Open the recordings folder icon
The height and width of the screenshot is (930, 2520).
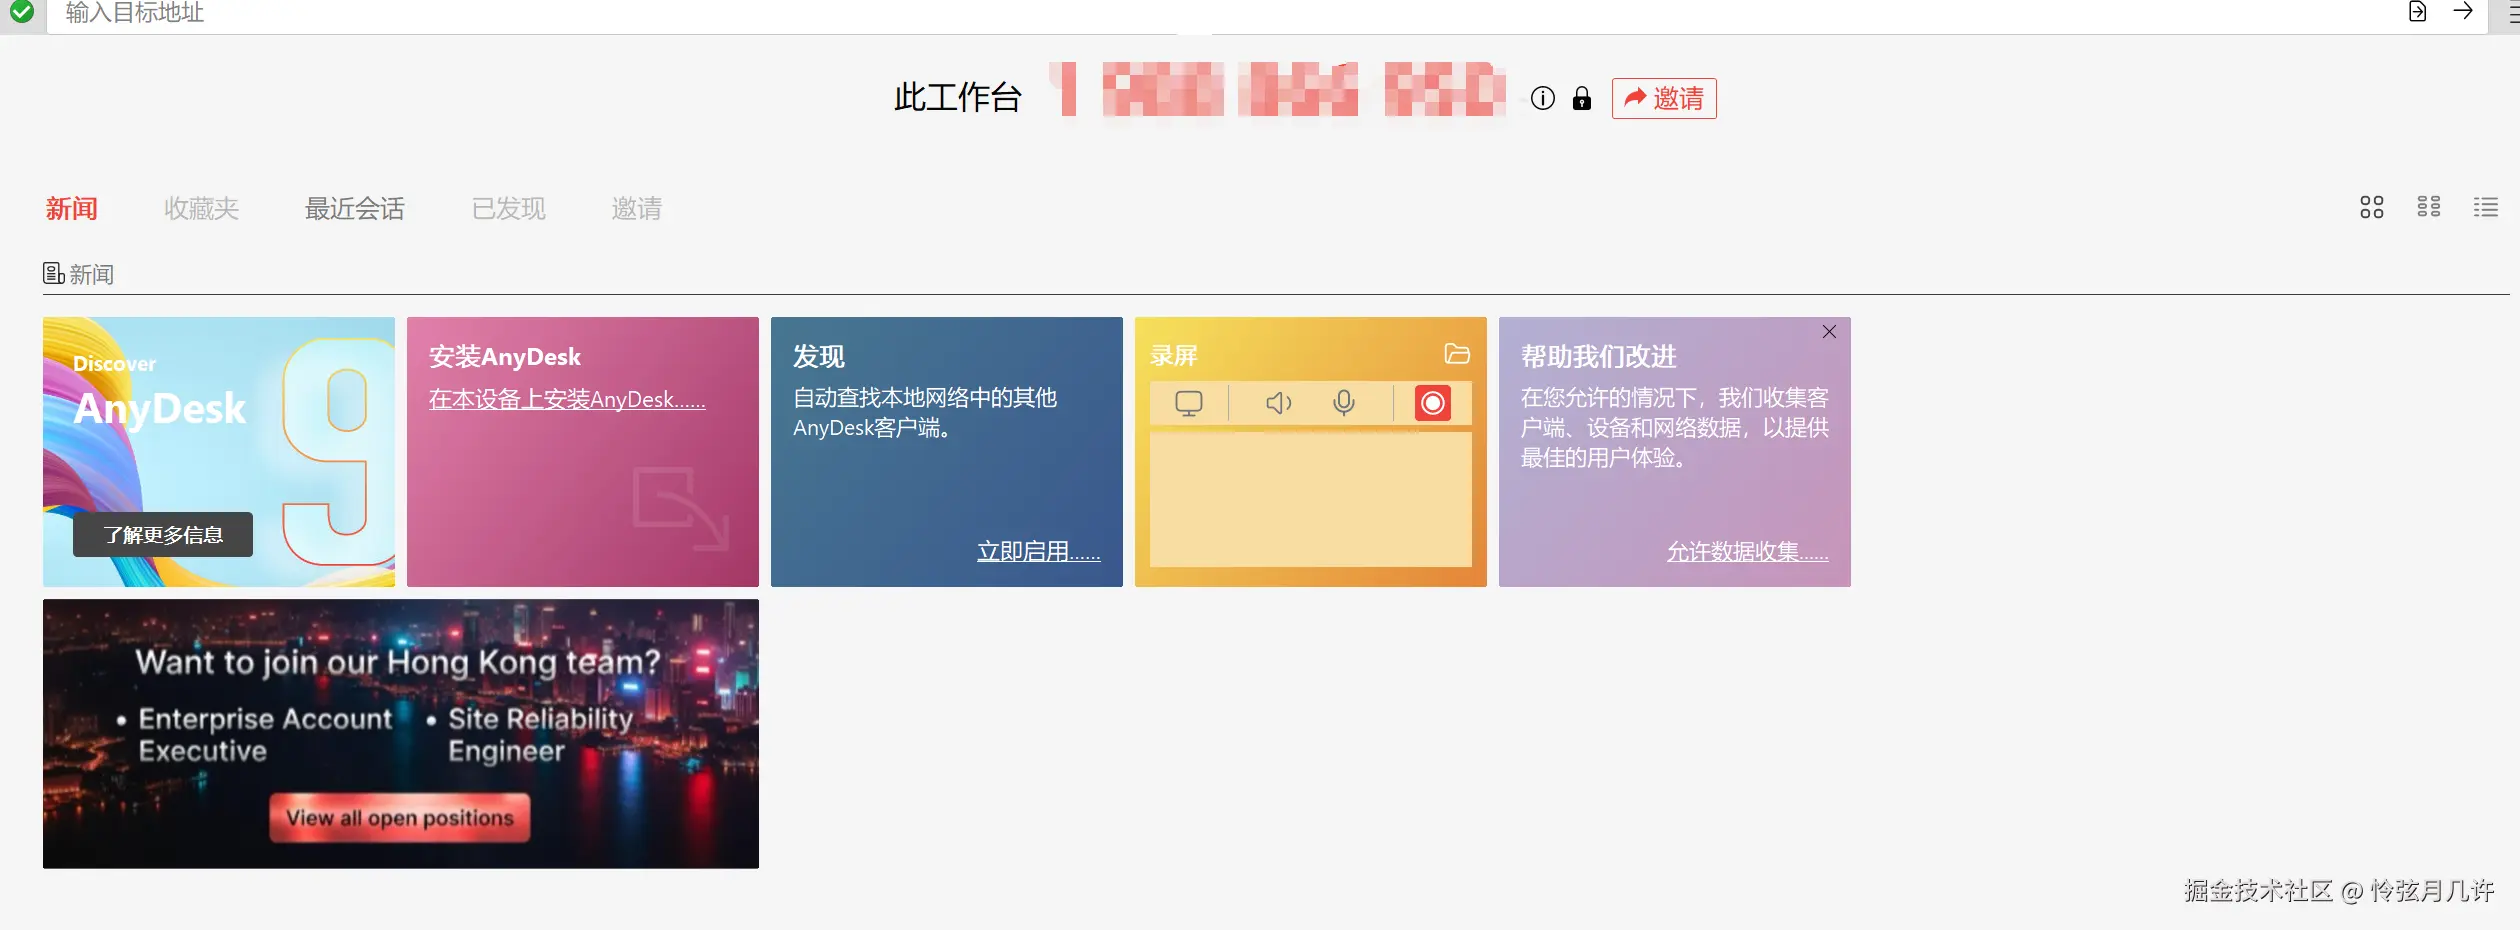[x=1457, y=354]
